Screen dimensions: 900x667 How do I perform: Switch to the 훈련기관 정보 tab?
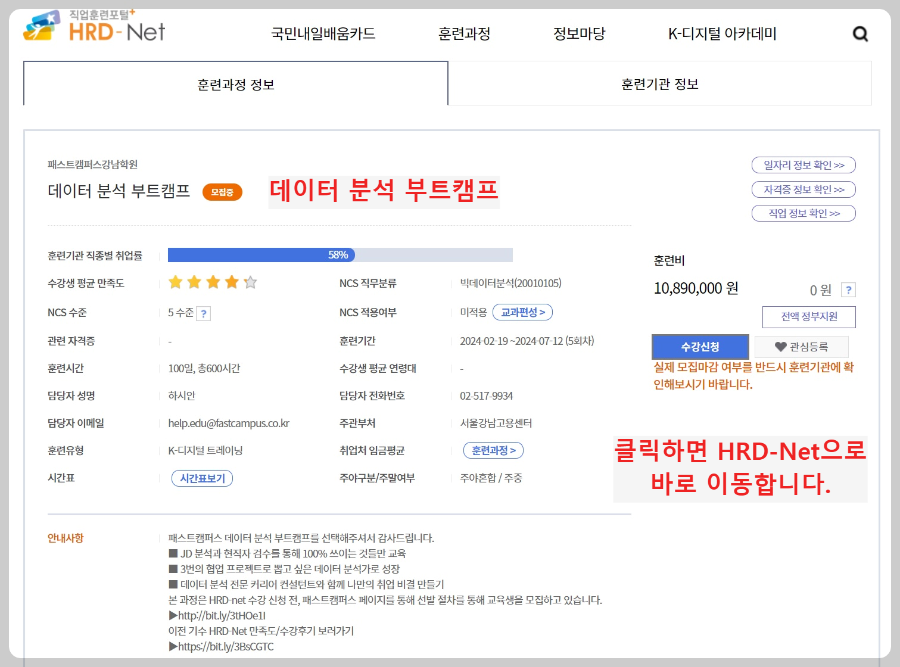660,84
